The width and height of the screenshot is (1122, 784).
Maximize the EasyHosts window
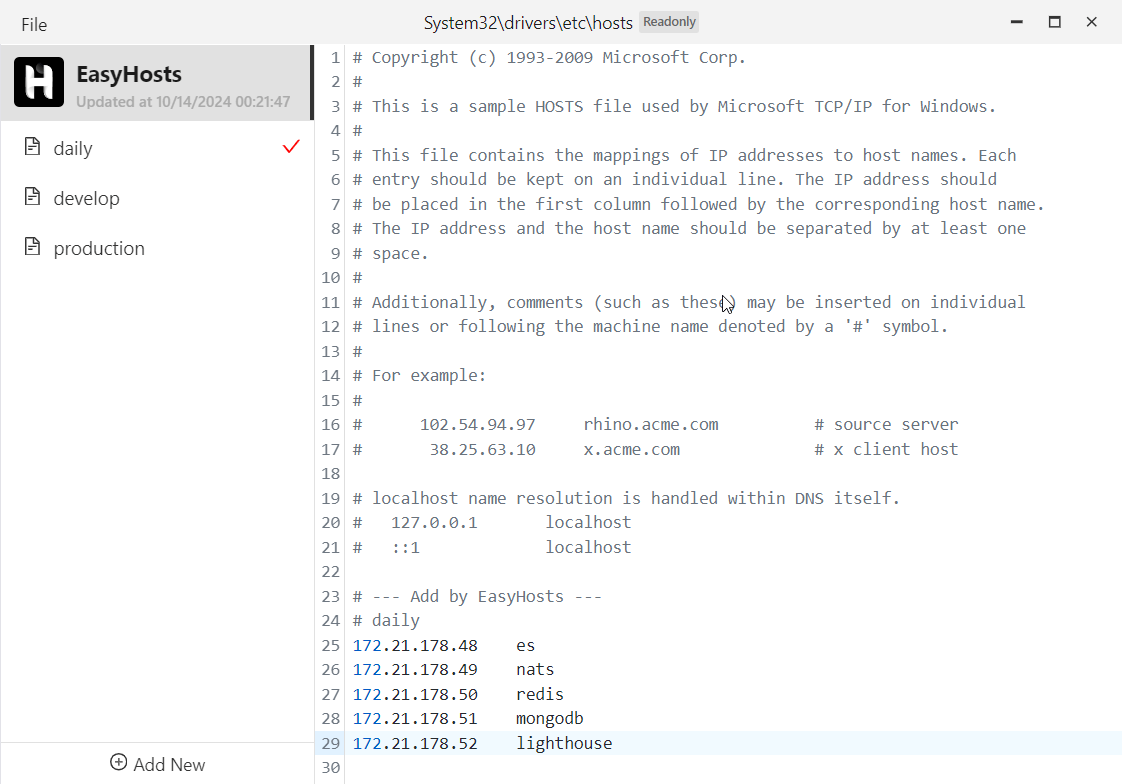click(x=1054, y=22)
